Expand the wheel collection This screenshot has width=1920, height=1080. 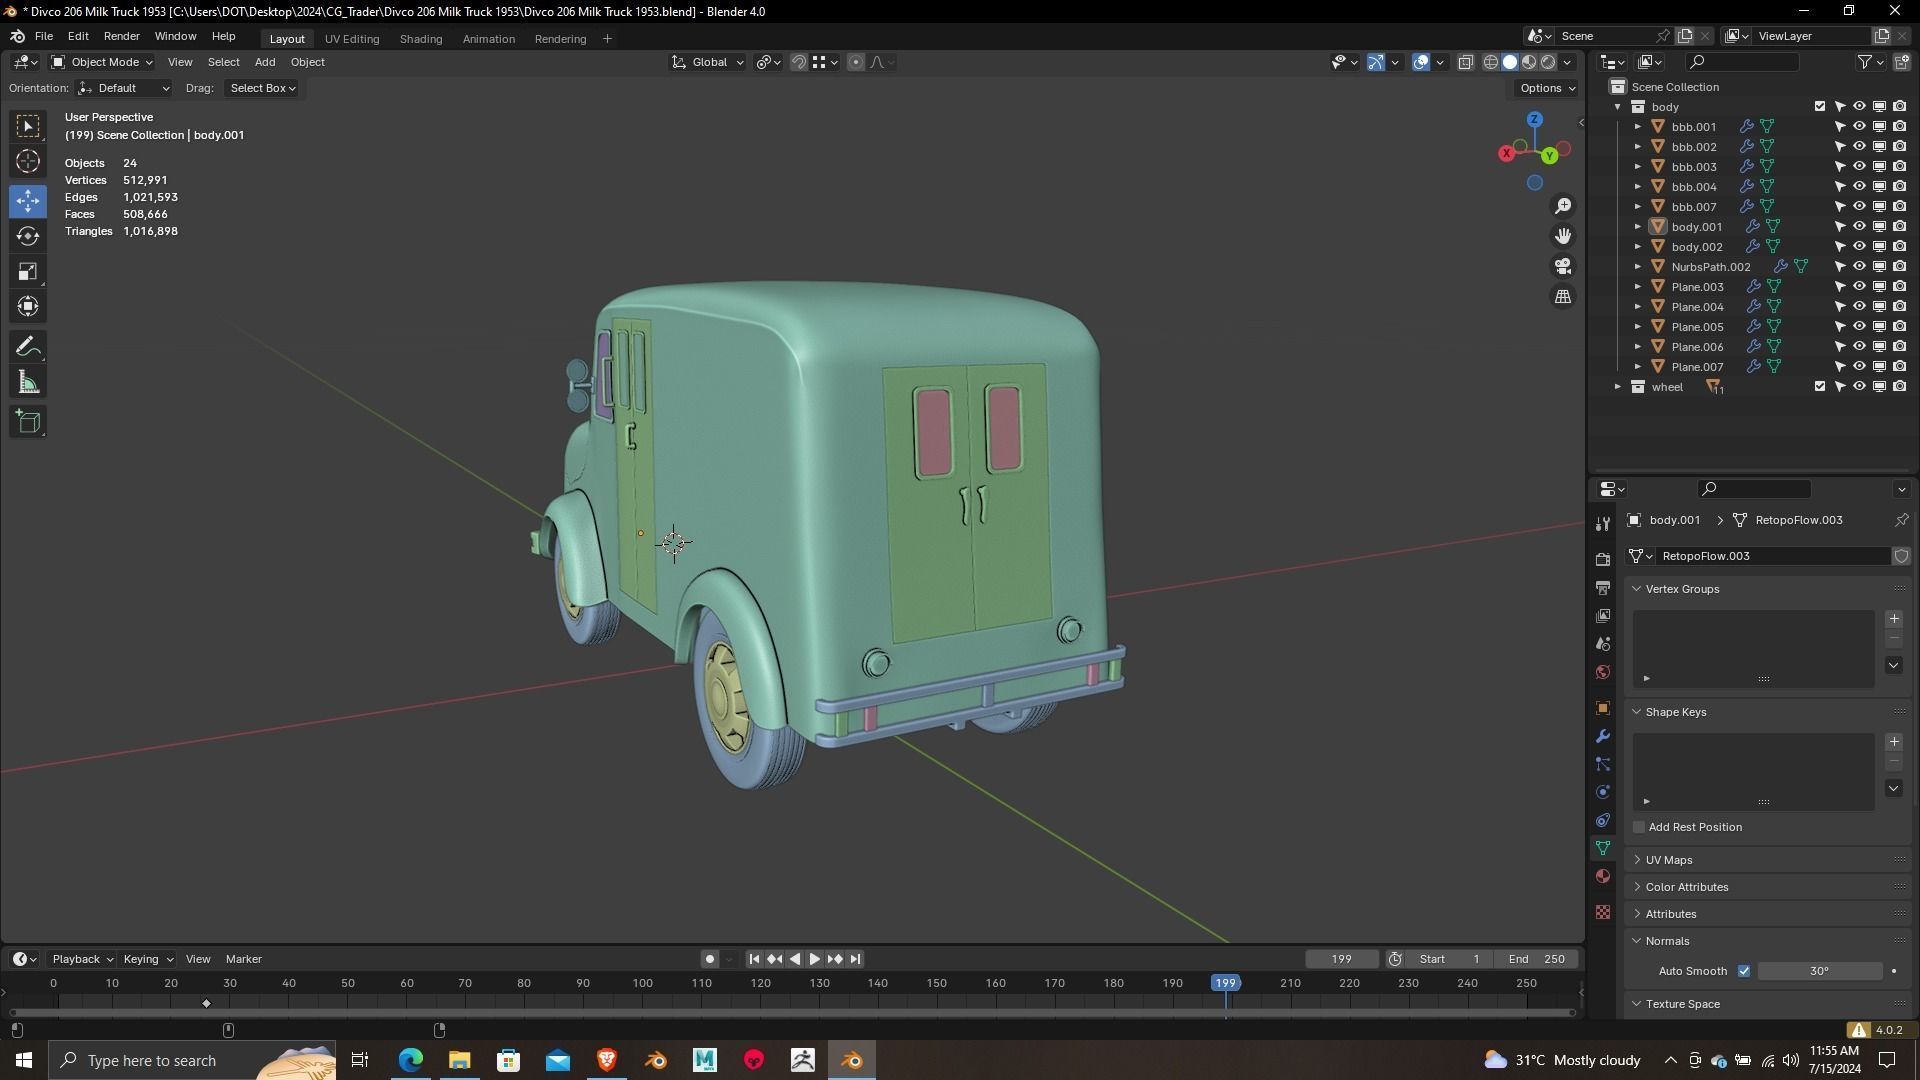point(1618,387)
